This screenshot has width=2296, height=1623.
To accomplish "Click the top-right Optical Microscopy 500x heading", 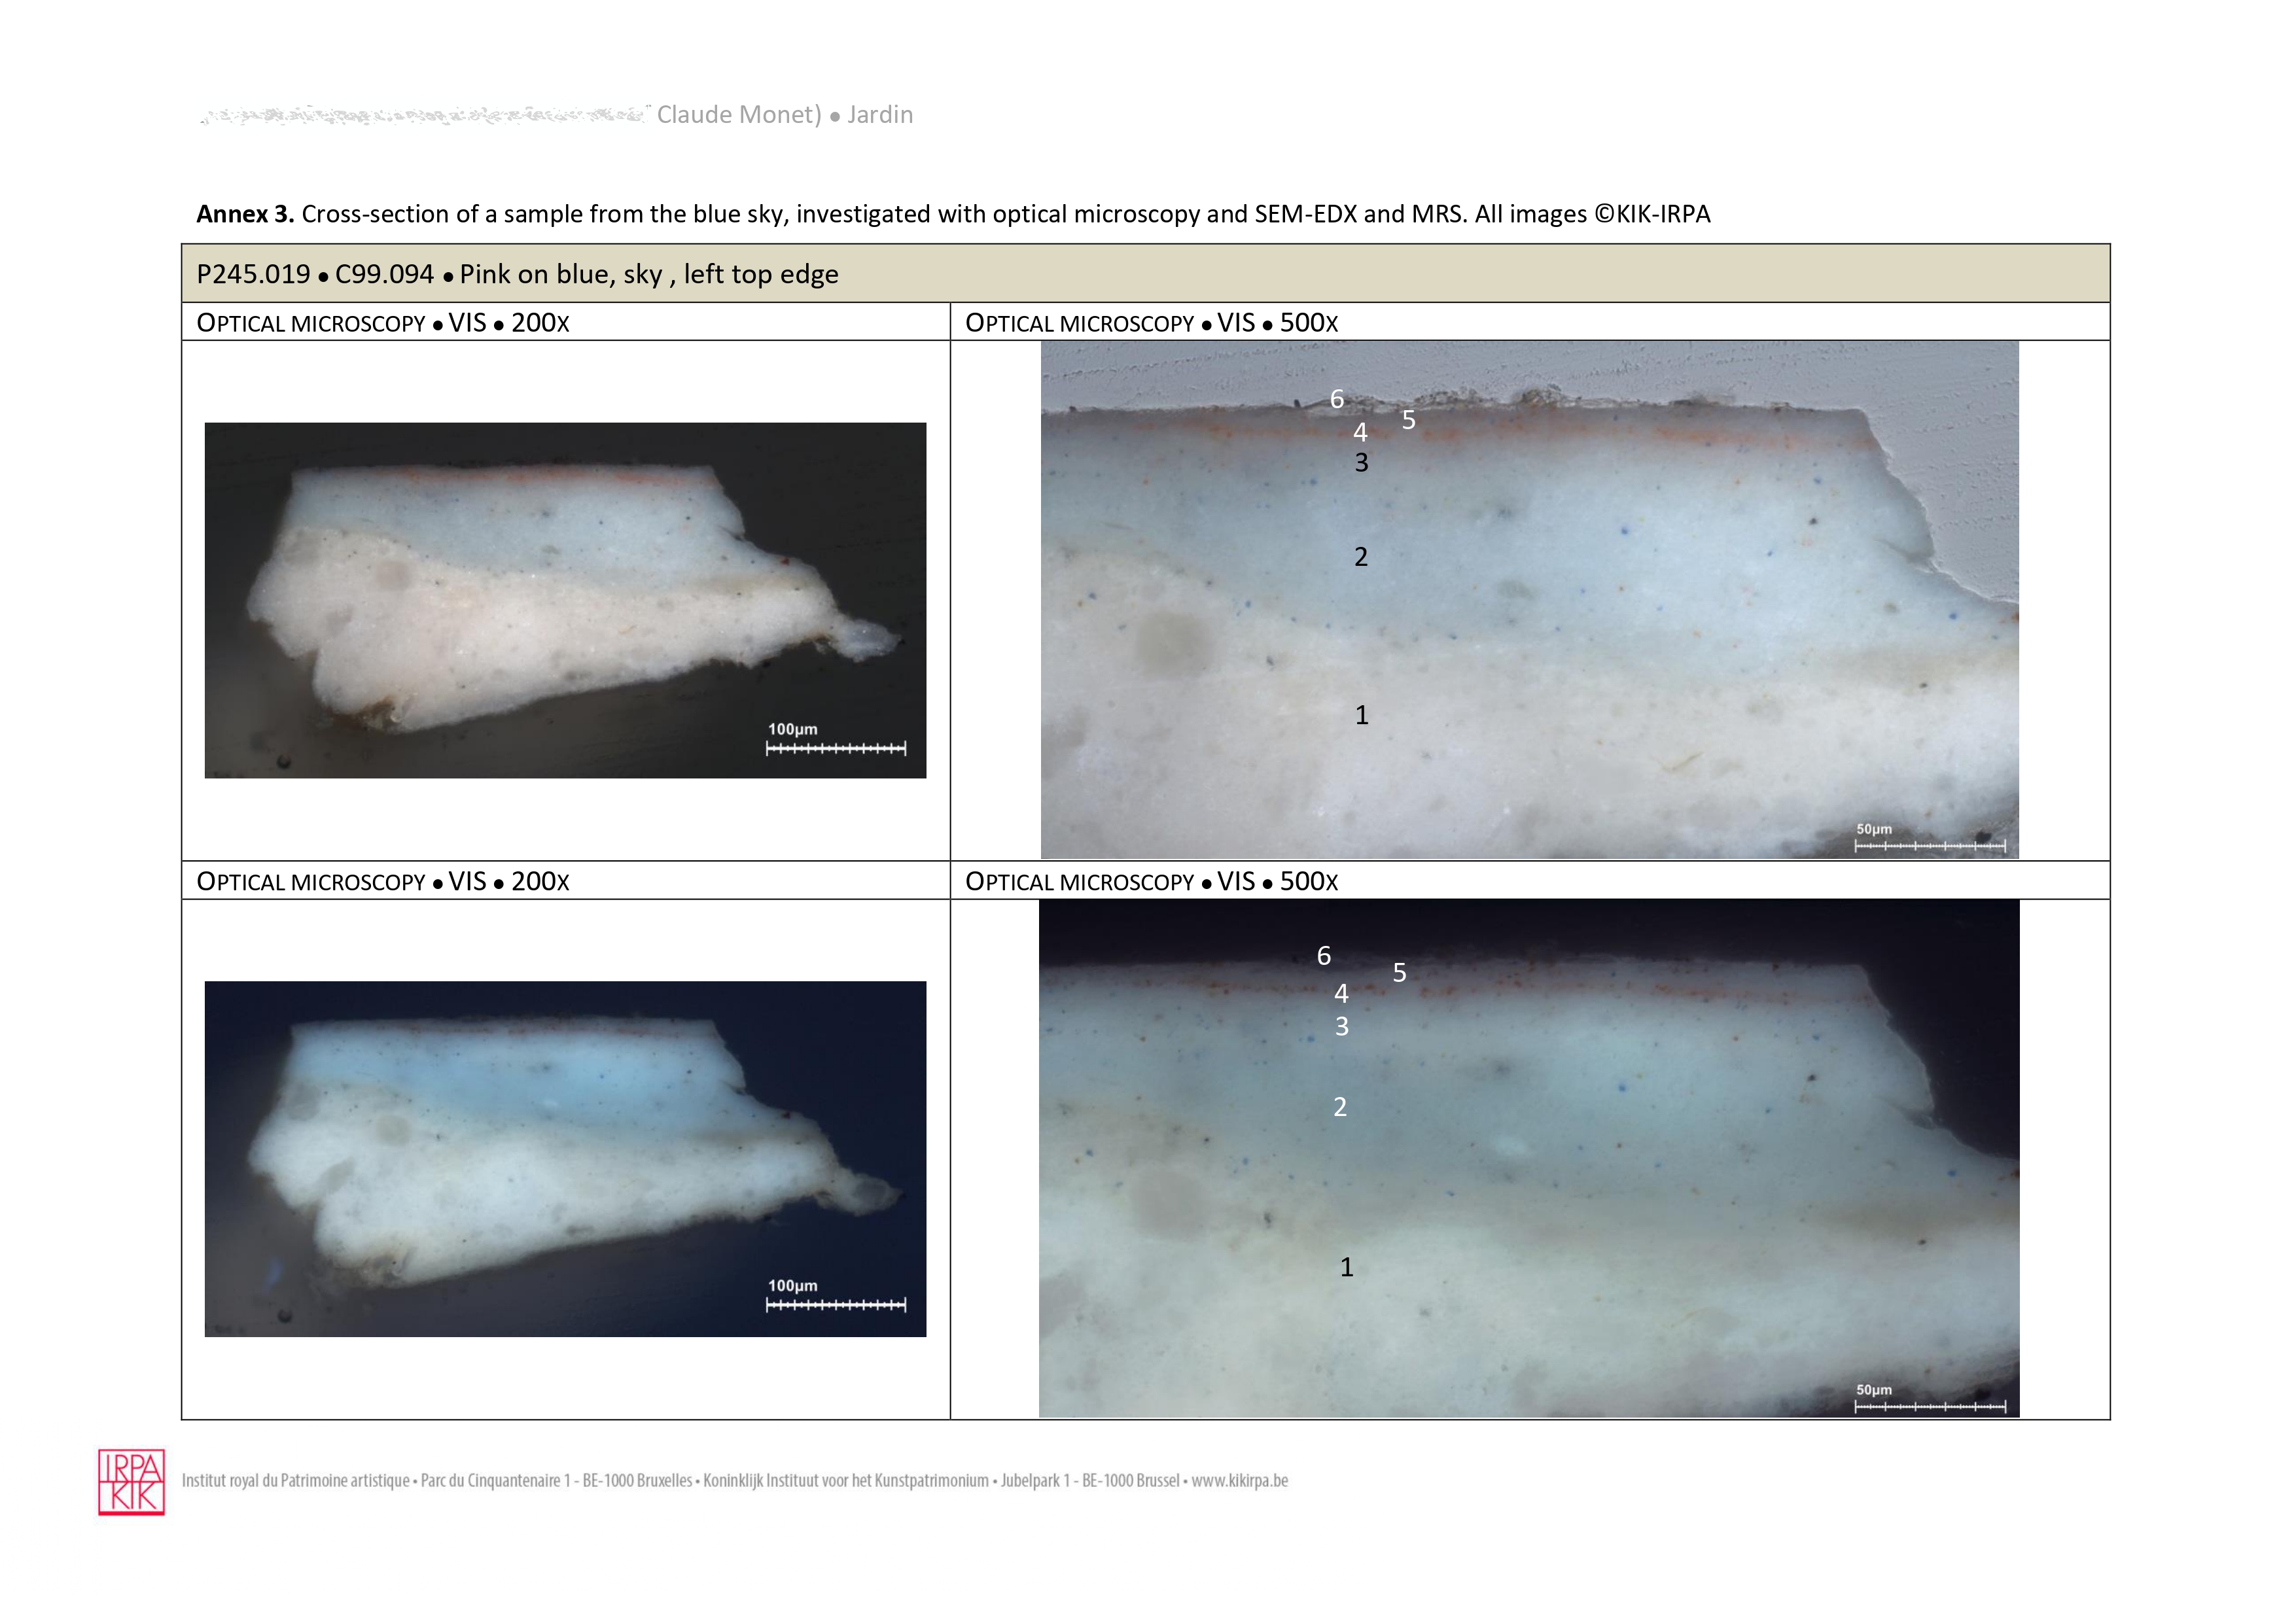I will click(1151, 323).
